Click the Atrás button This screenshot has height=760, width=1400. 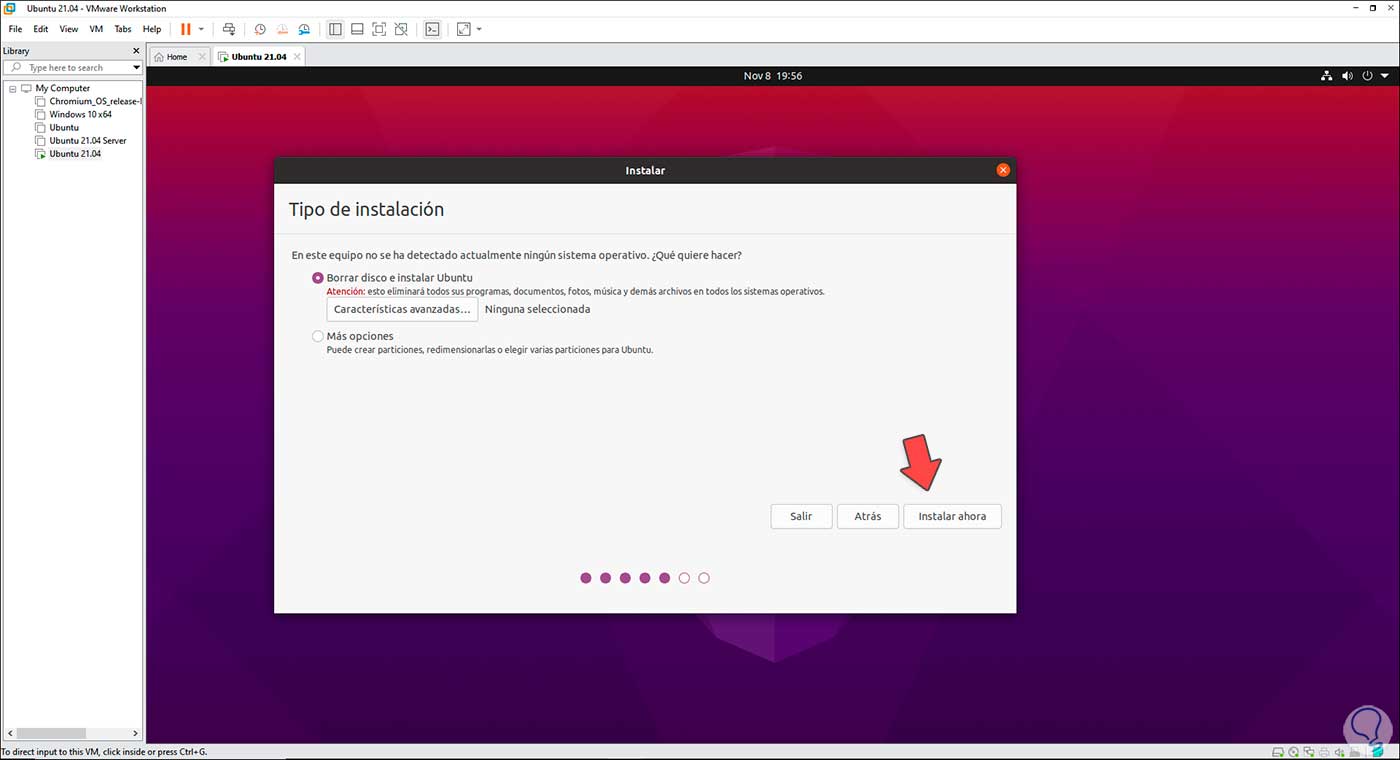pos(868,516)
